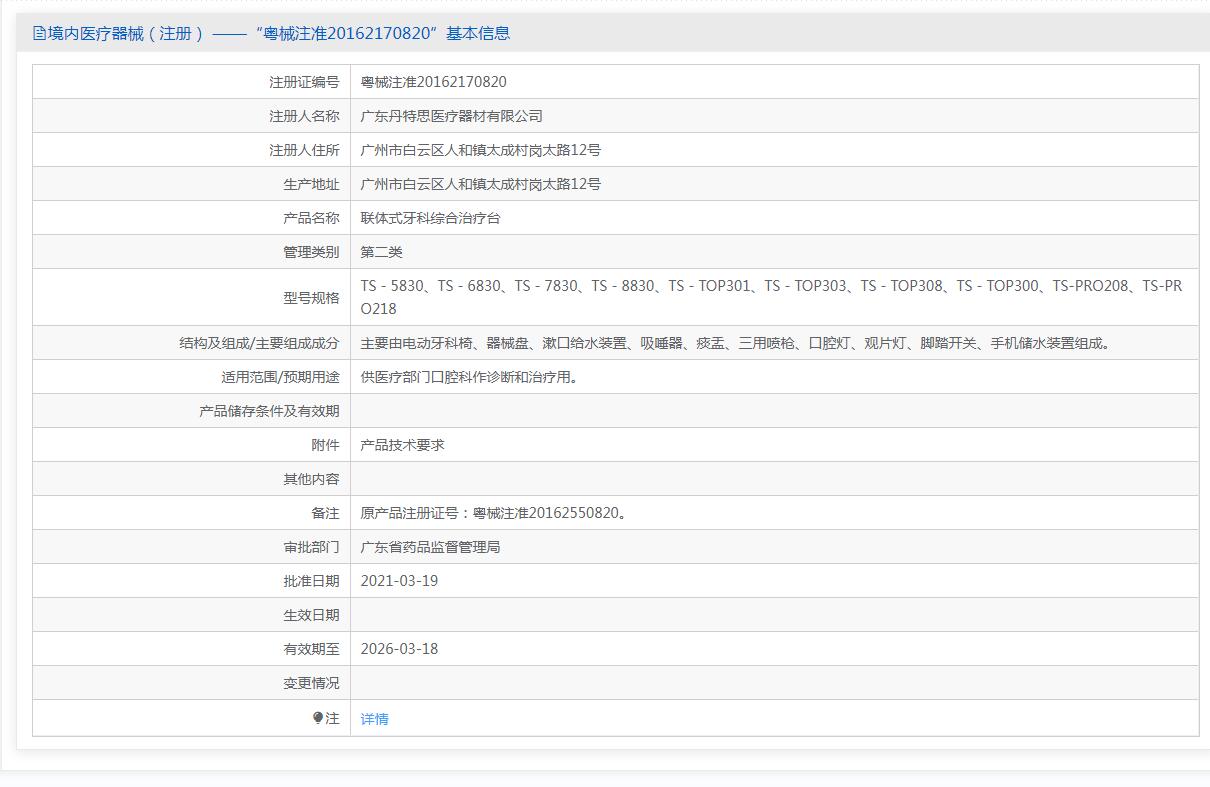Select the page title 境内医疗器械（注册）基本信息
Image resolution: width=1210 pixels, height=787 pixels.
point(279,33)
